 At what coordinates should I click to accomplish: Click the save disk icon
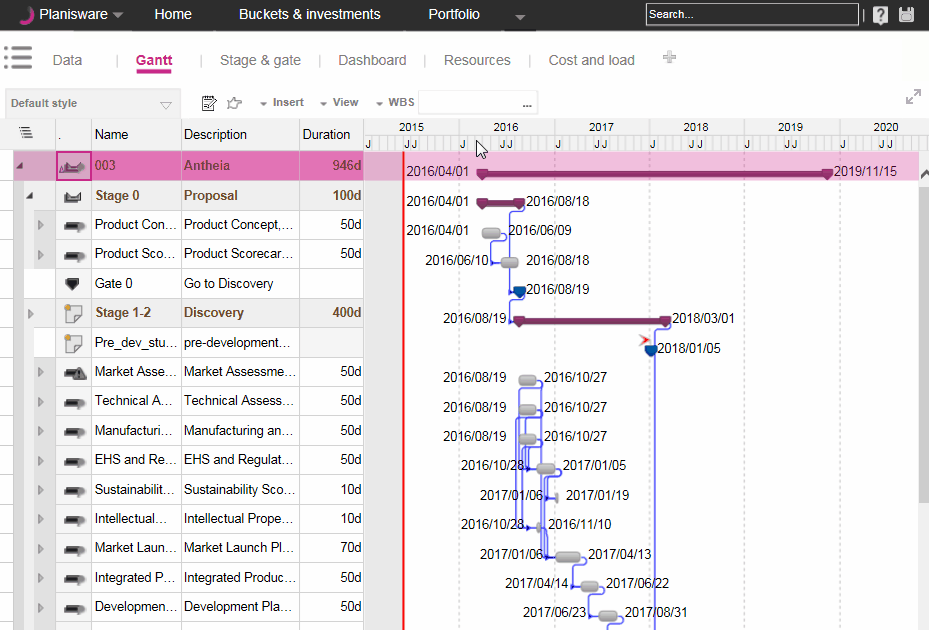click(906, 15)
